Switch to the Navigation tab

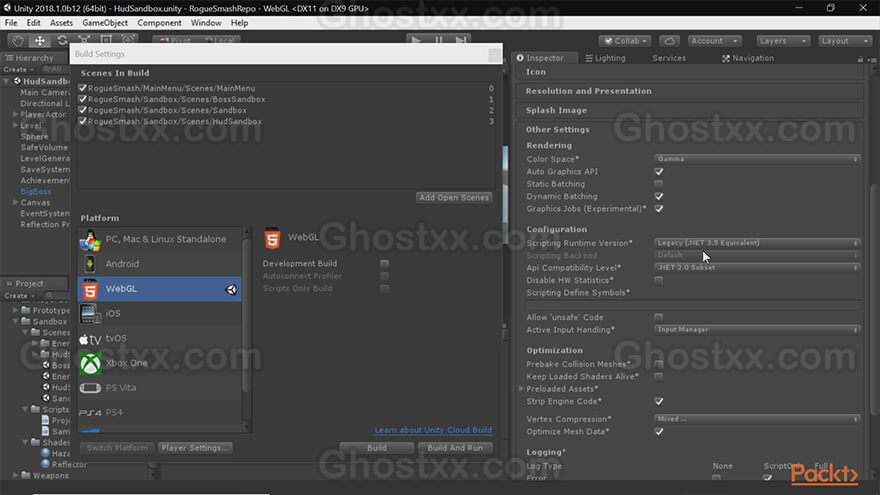[748, 58]
